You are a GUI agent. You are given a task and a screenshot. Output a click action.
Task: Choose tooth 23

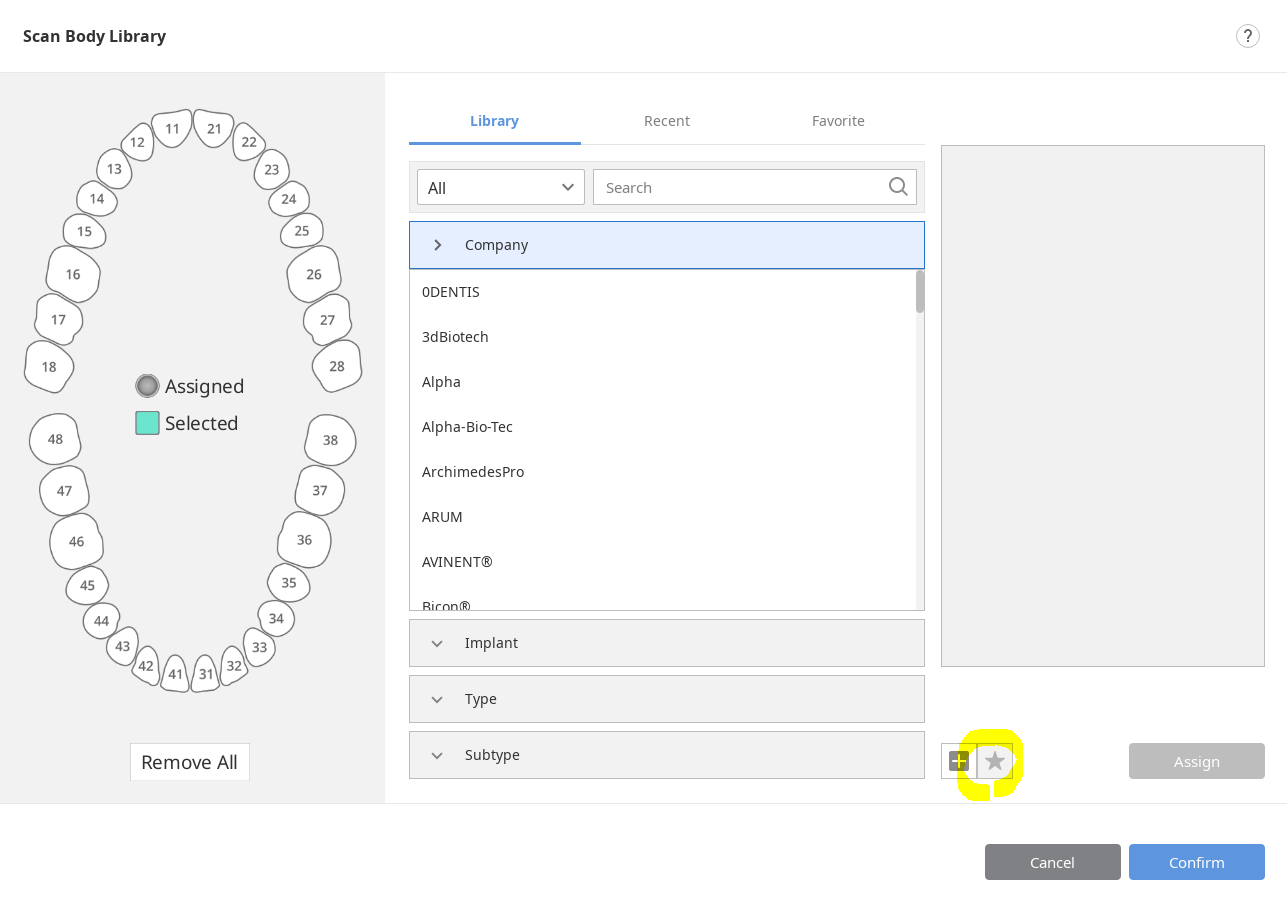click(272, 169)
